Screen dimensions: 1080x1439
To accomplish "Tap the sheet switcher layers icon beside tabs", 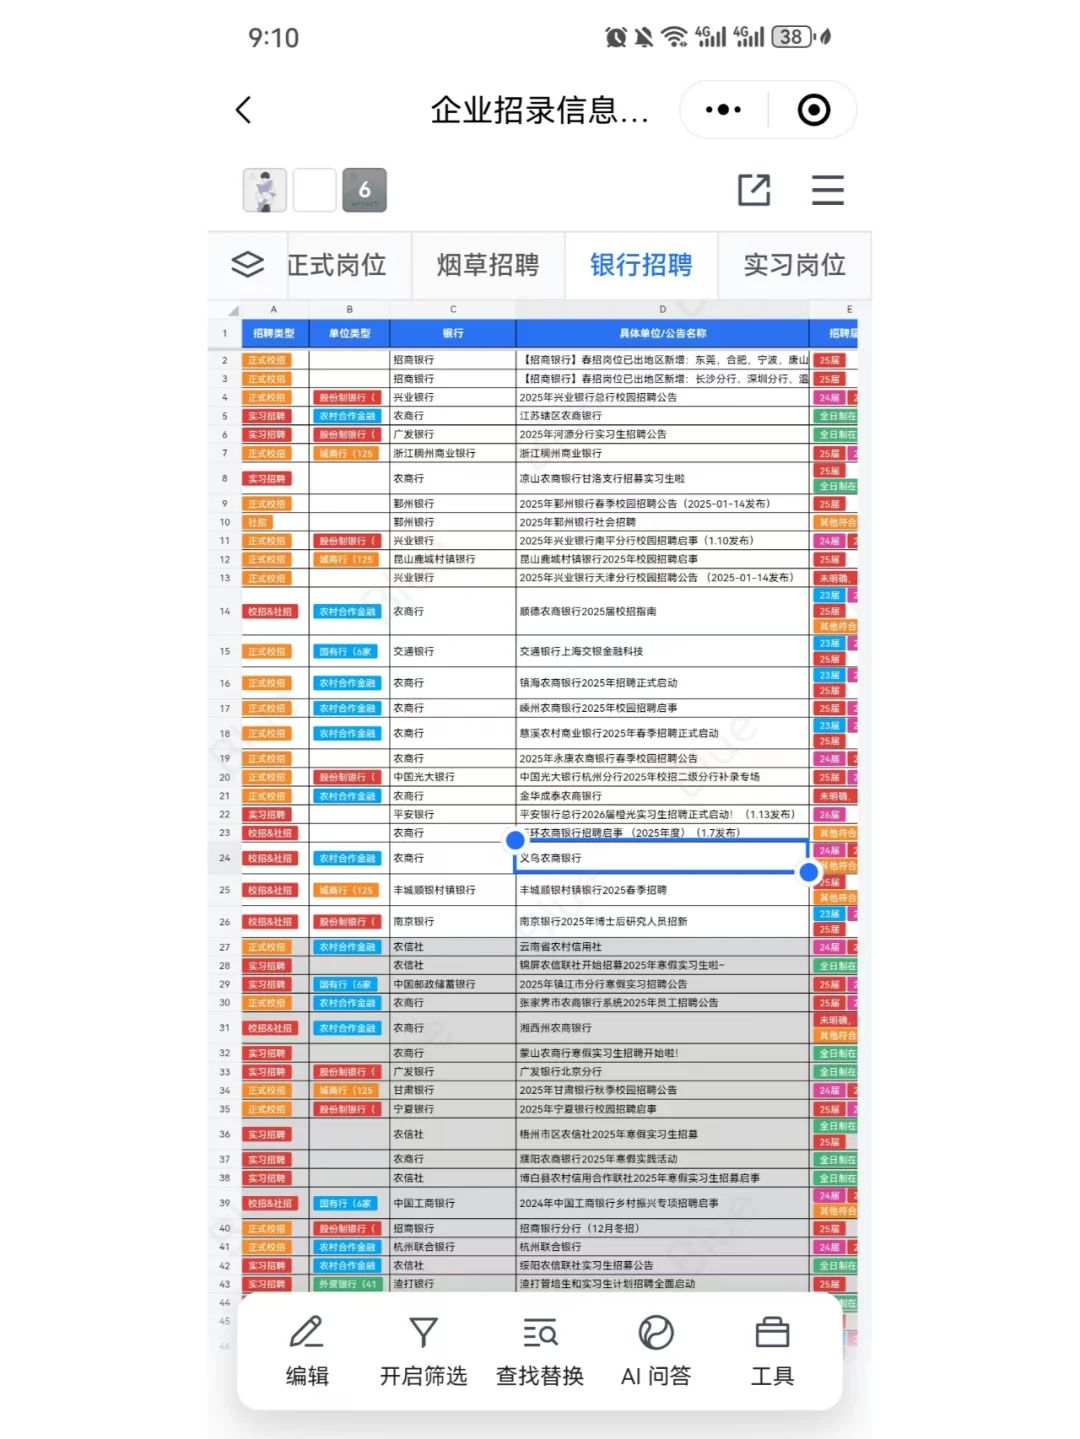I will (246, 265).
